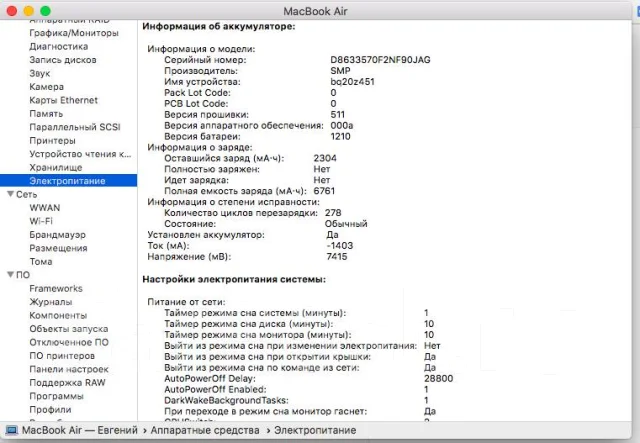Click remaining charge value 2304
Image resolution: width=640 pixels, height=443 pixels.
coord(325,158)
